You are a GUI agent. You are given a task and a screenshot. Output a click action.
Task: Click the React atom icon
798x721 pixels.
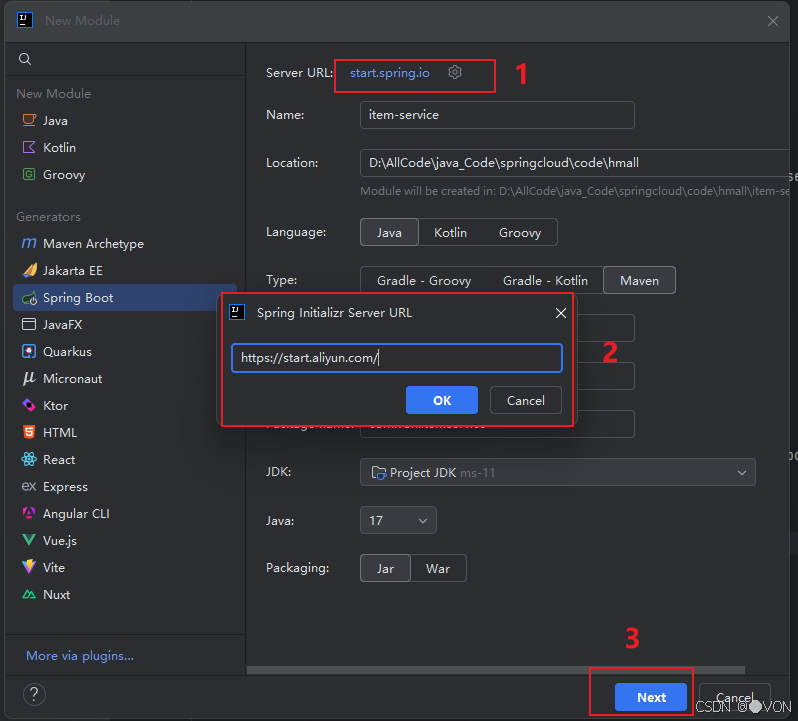29,459
